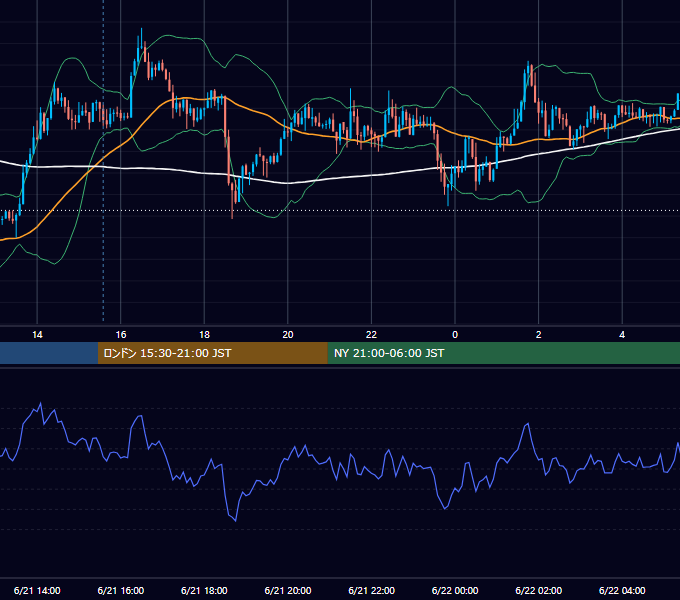Click the '16' hour label on price chart axis
This screenshot has width=680, height=600.
click(121, 335)
